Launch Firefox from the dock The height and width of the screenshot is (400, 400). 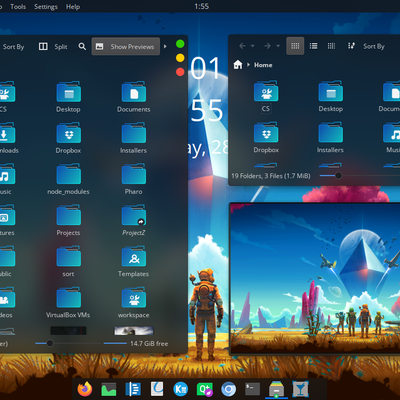click(85, 389)
